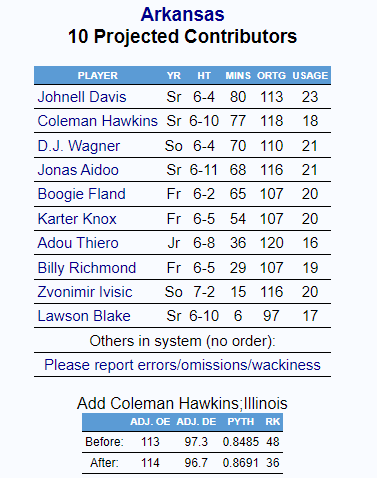Open Coleman Hawkins player link
The image size is (377, 478).
(97, 121)
